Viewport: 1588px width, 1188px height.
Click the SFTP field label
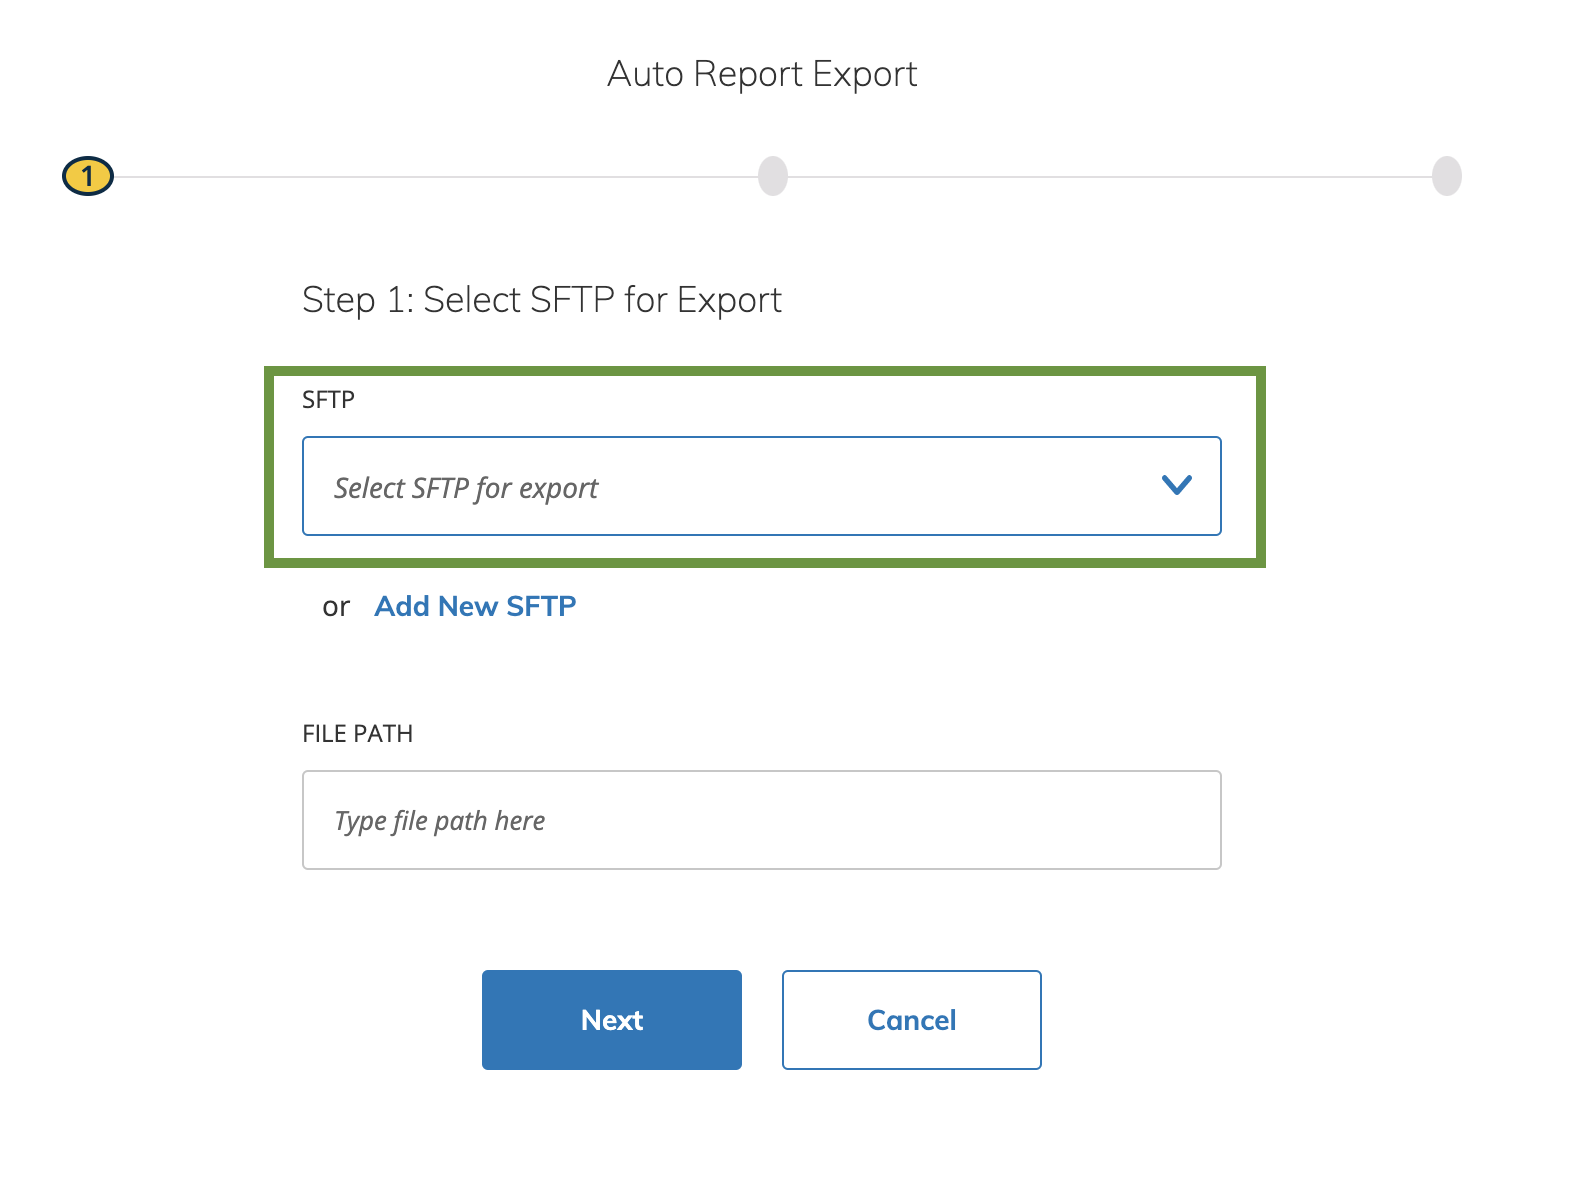[328, 400]
